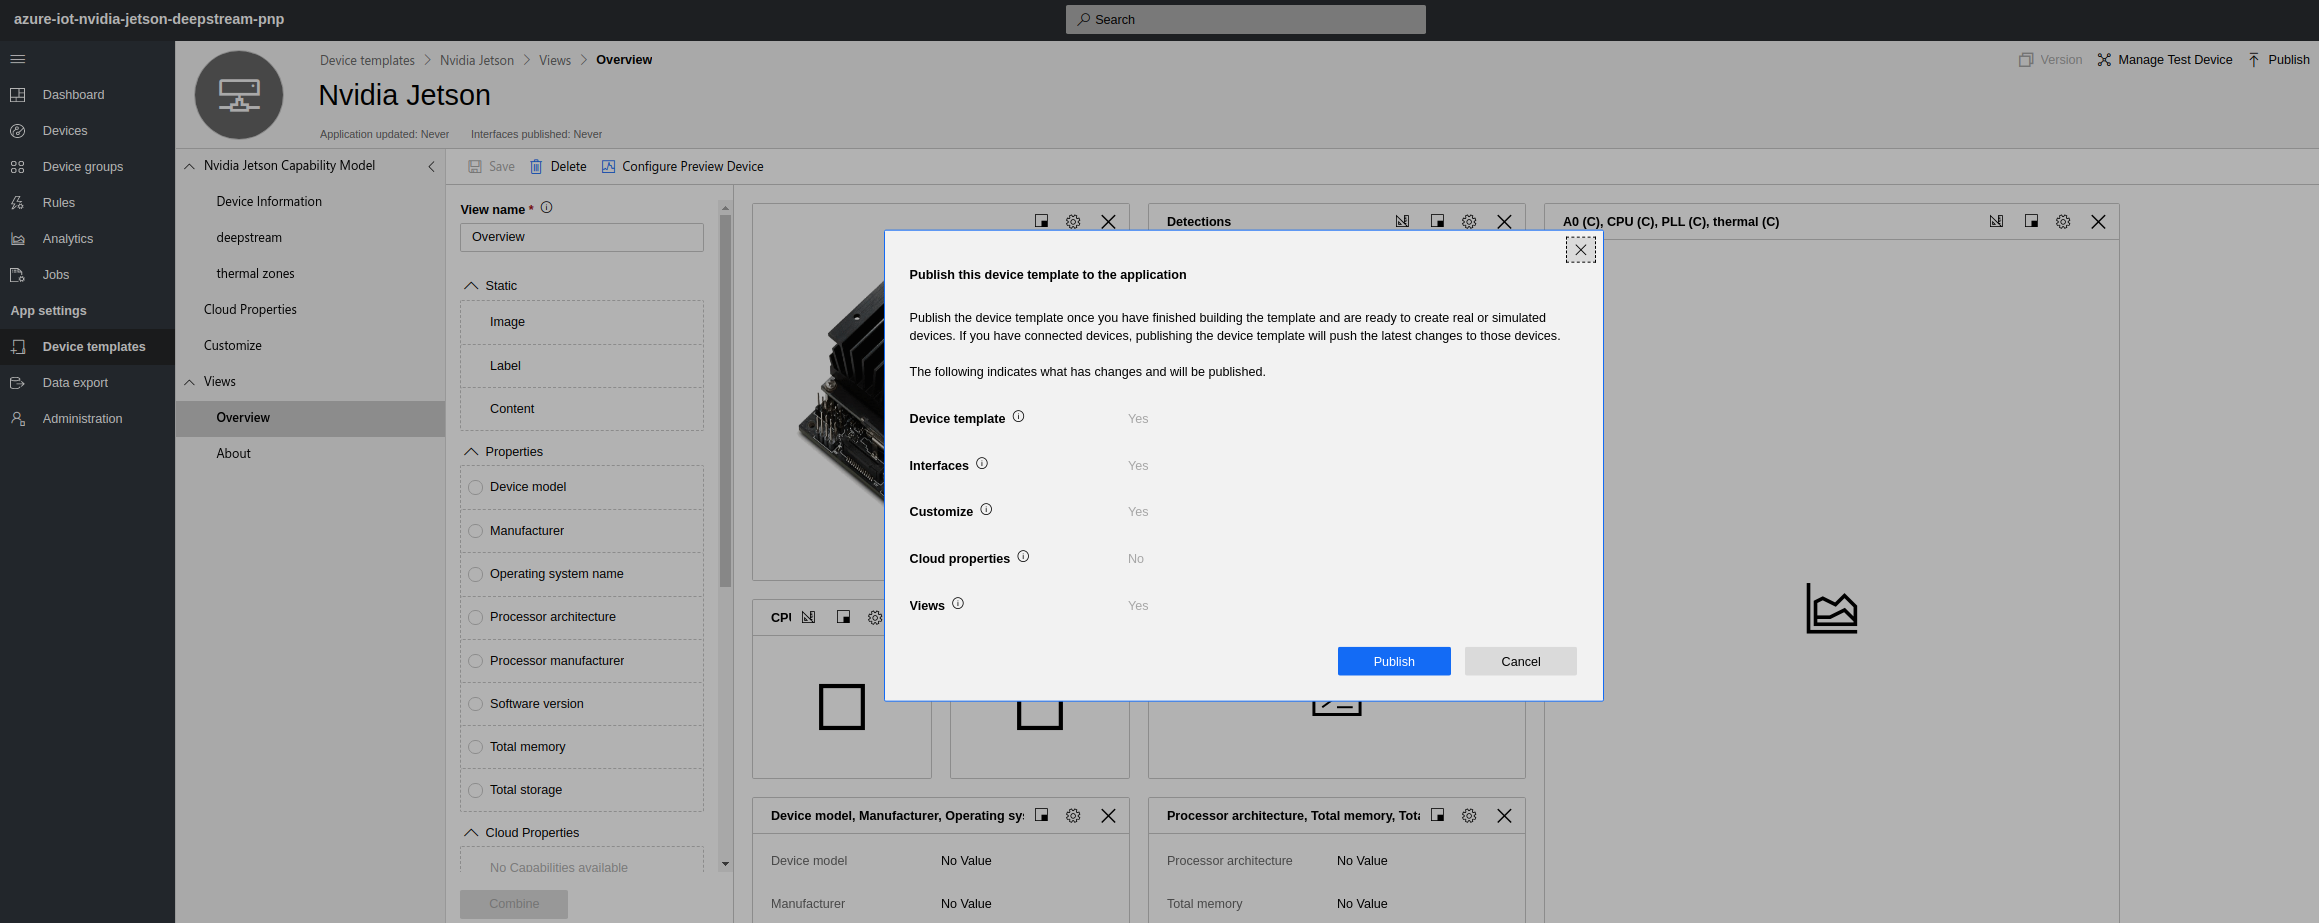Screen dimensions: 2319x923
Task: Open Manage Test Device
Action: 2165,60
